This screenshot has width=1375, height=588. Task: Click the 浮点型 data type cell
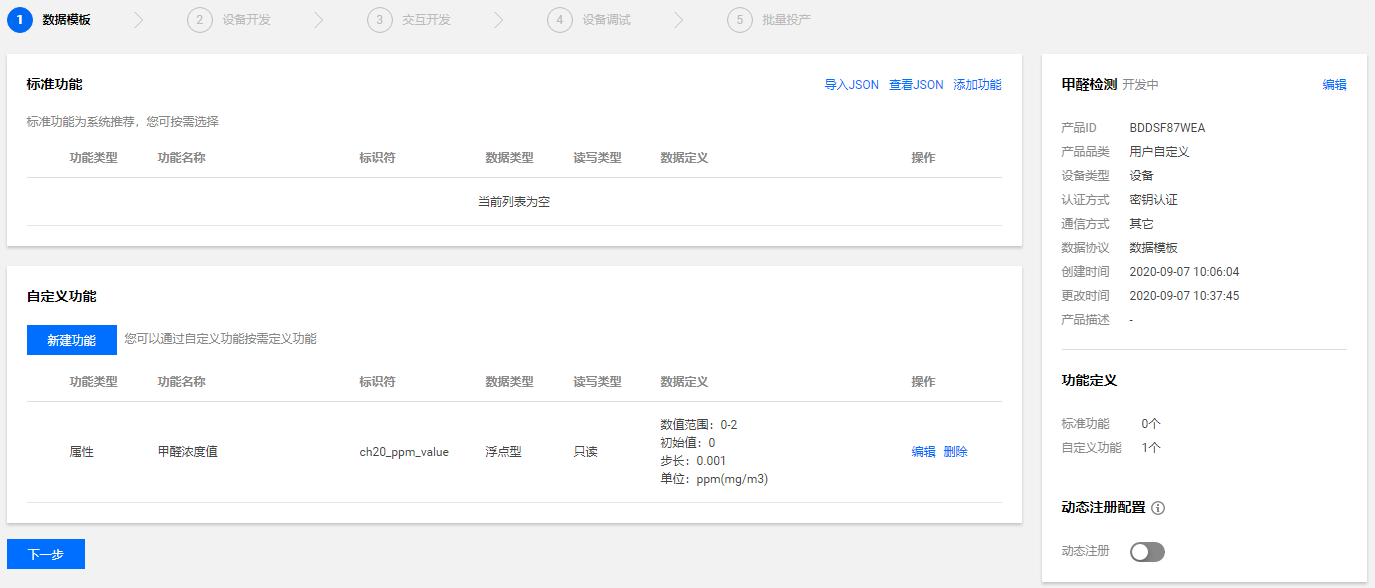tap(503, 452)
